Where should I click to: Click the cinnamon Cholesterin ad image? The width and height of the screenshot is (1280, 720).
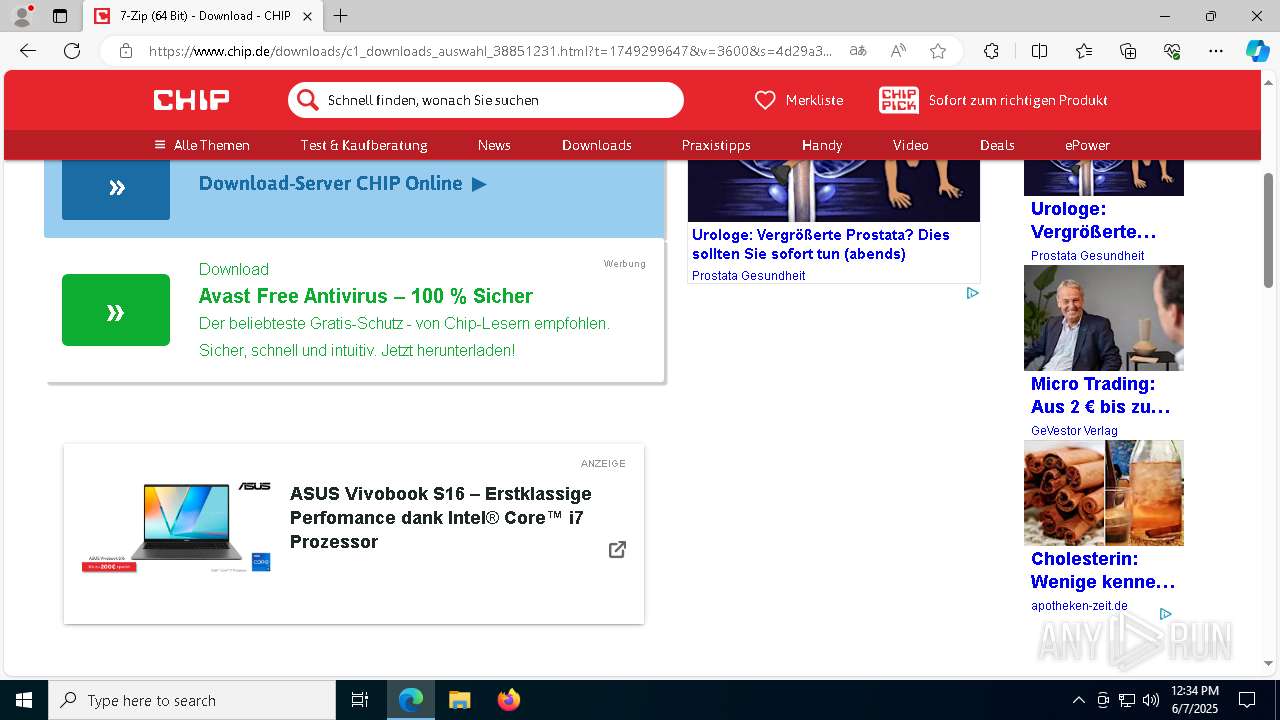tap(1104, 493)
